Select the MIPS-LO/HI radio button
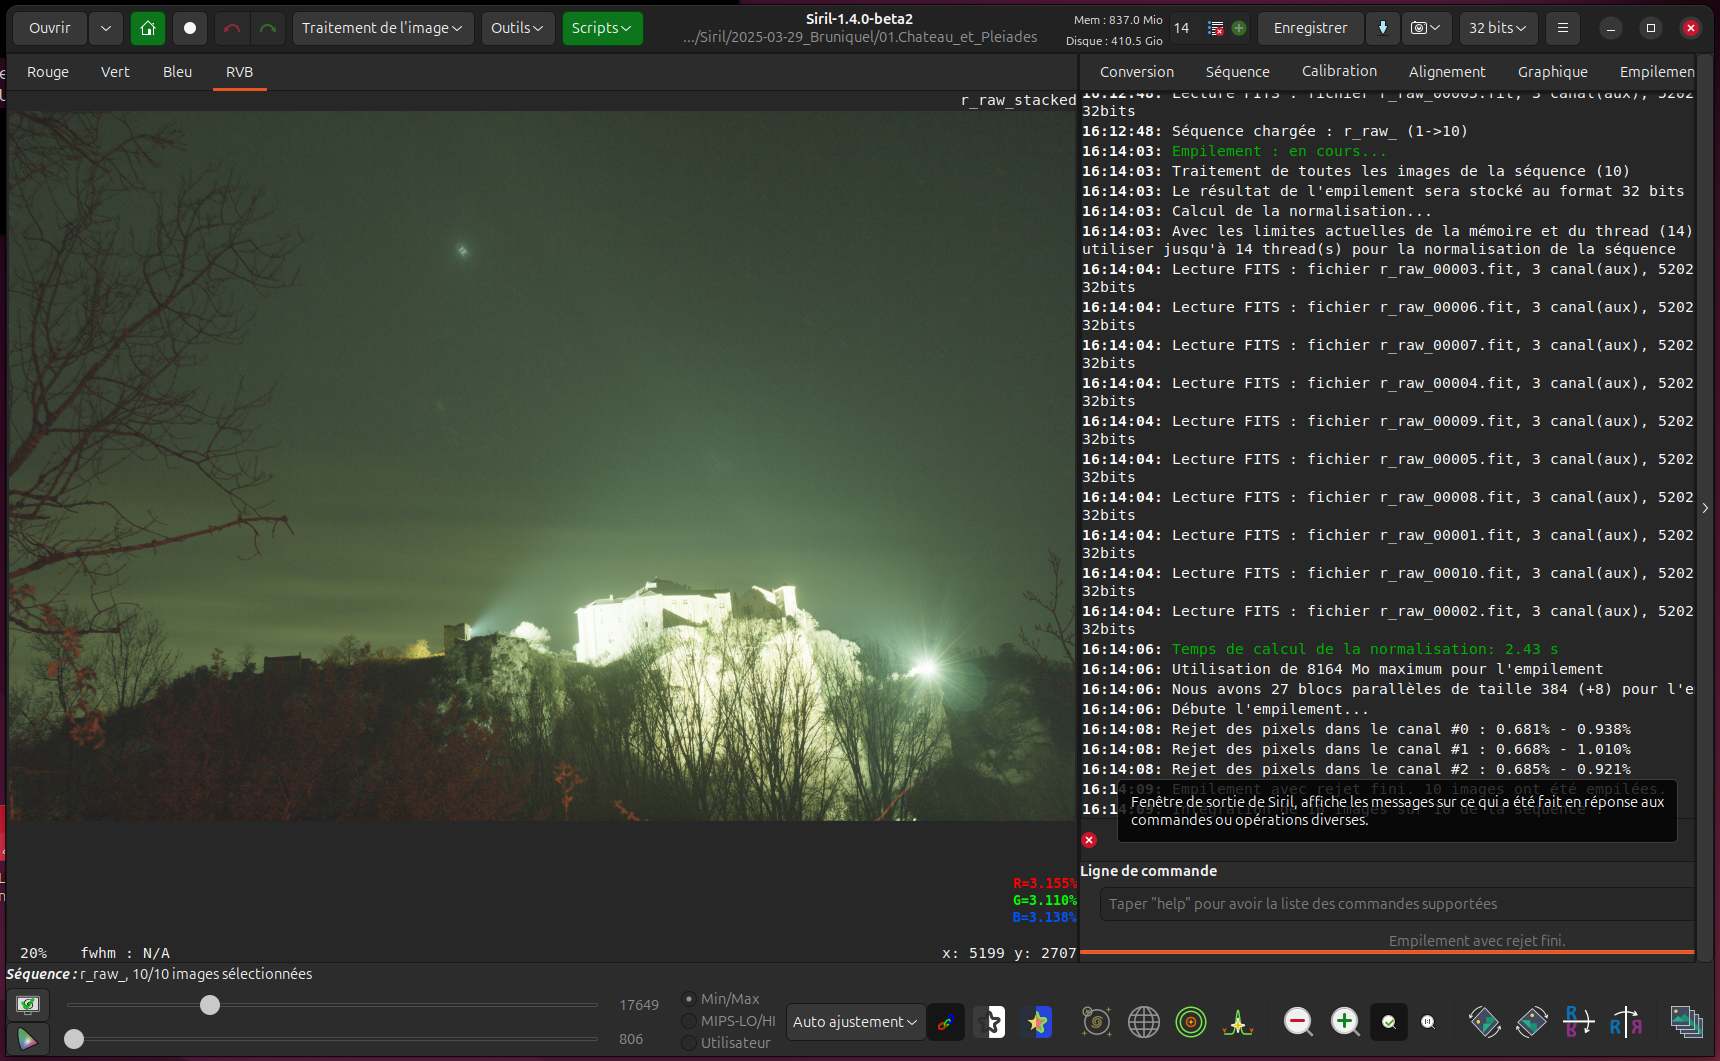 click(689, 1021)
